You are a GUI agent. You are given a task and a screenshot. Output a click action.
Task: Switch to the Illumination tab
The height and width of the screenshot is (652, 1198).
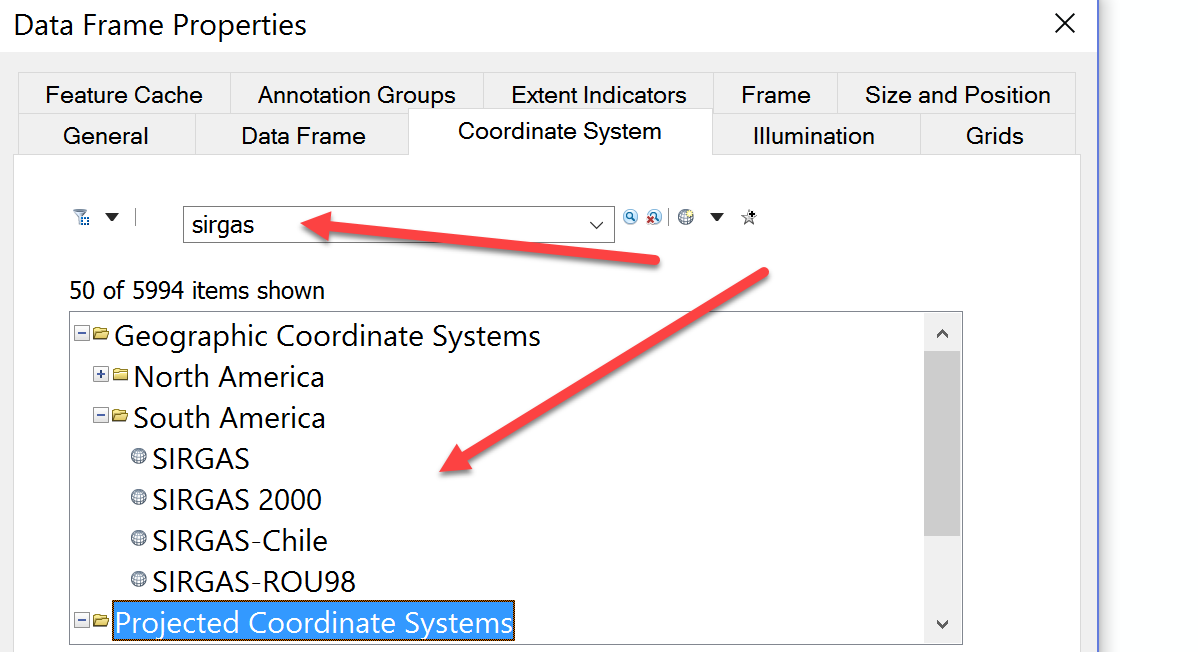pyautogui.click(x=813, y=136)
